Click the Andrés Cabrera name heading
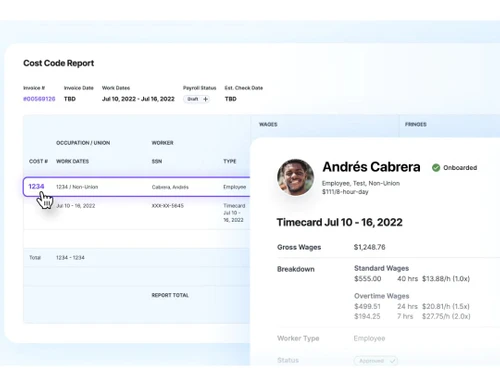This screenshot has height=375, width=500. 371,167
